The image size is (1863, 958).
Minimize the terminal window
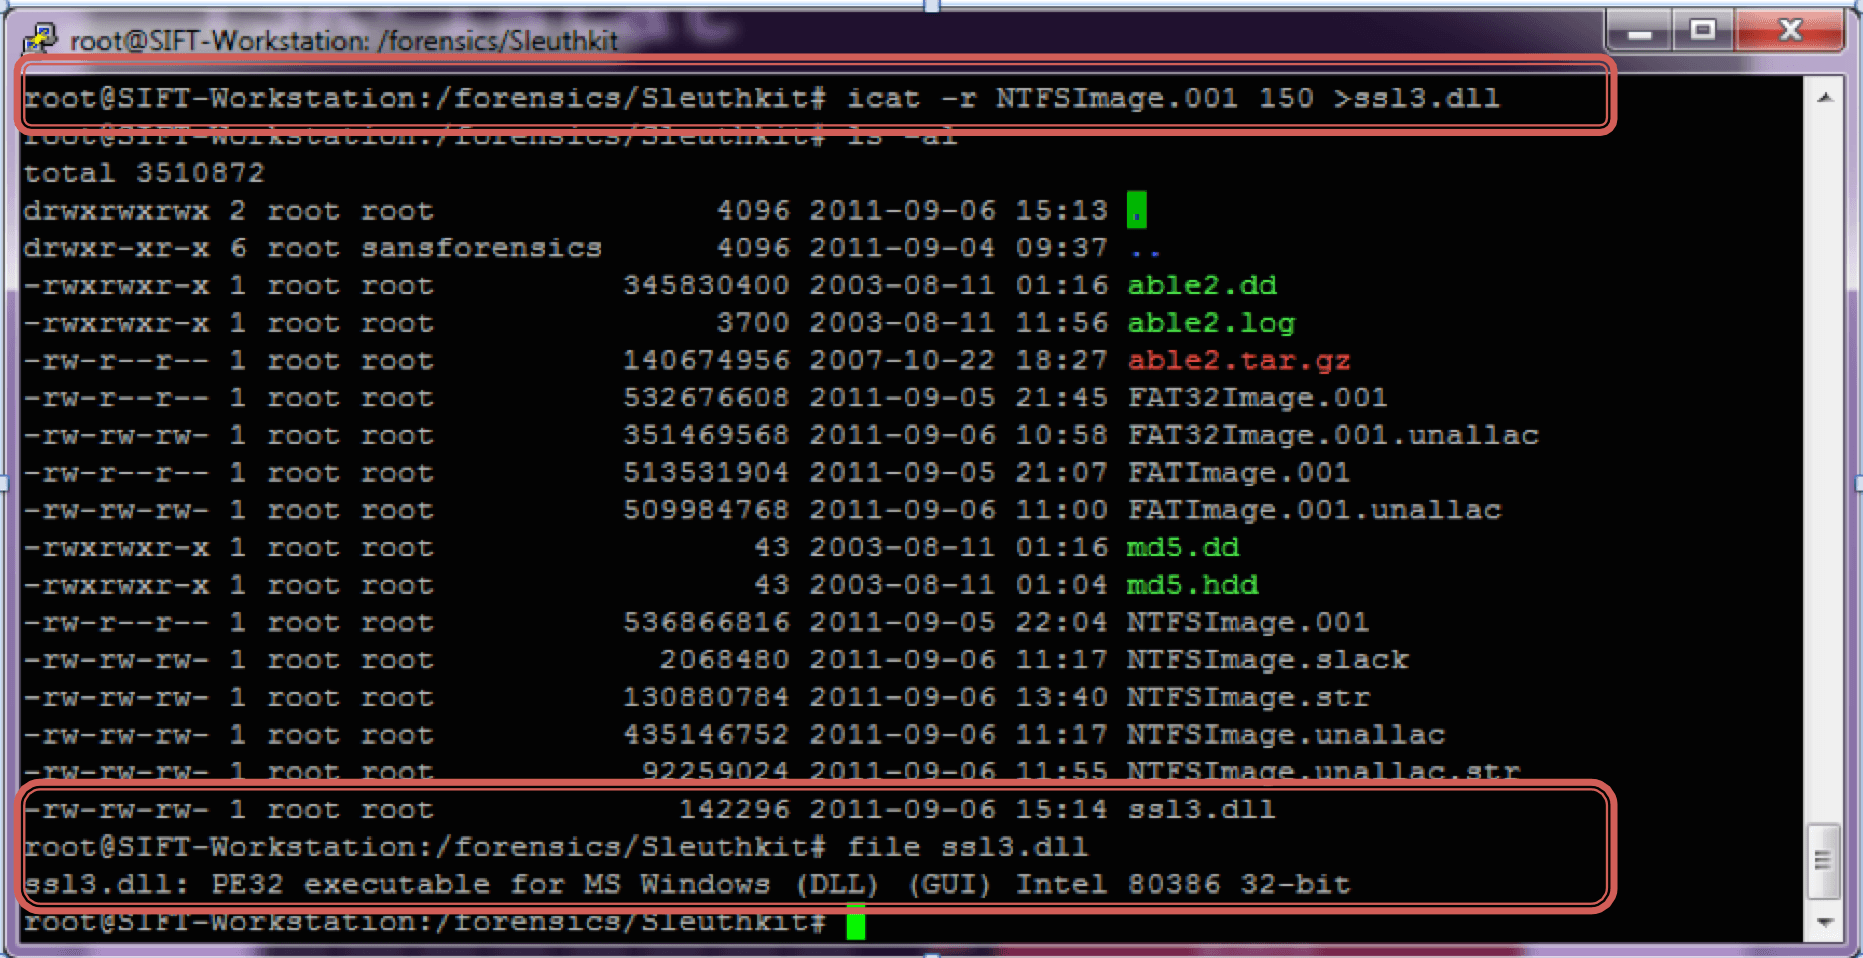[1639, 32]
